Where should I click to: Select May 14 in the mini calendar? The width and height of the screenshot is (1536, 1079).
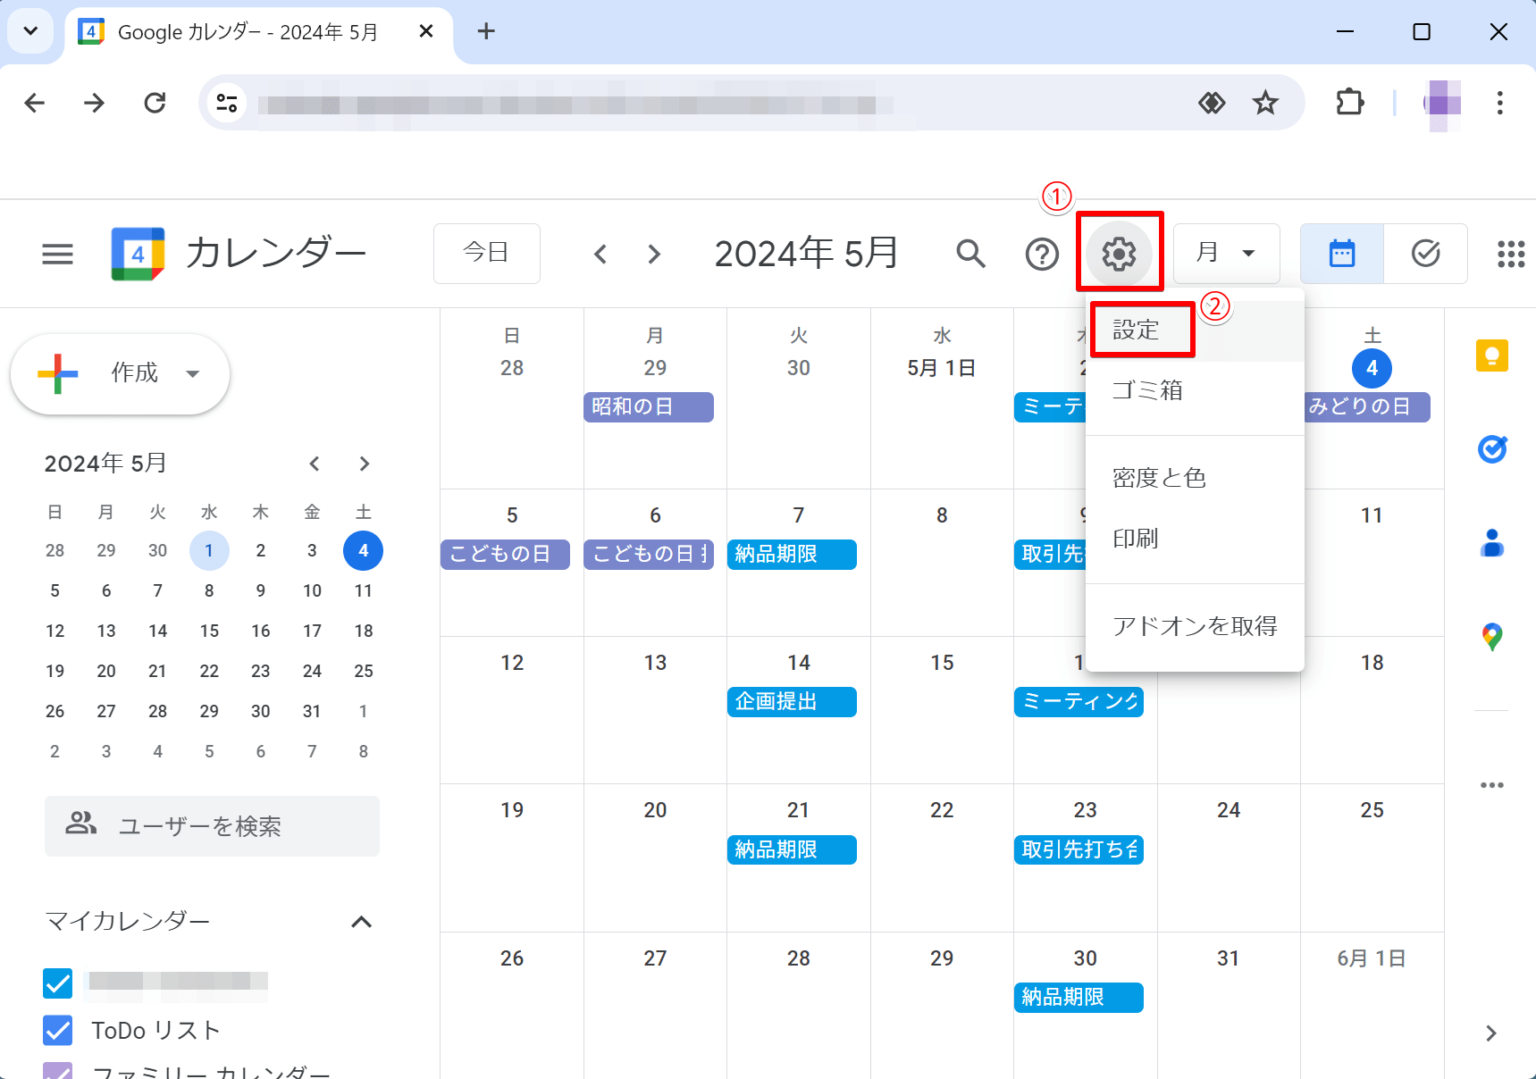(157, 630)
